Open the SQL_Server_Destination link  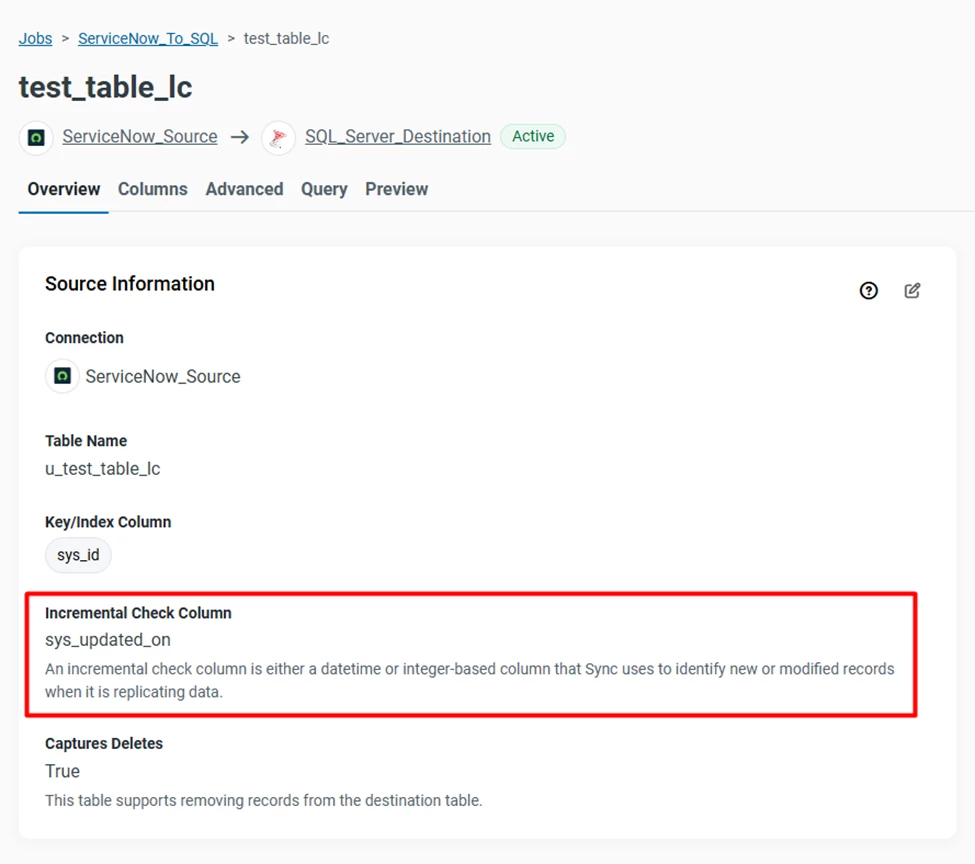coord(398,136)
